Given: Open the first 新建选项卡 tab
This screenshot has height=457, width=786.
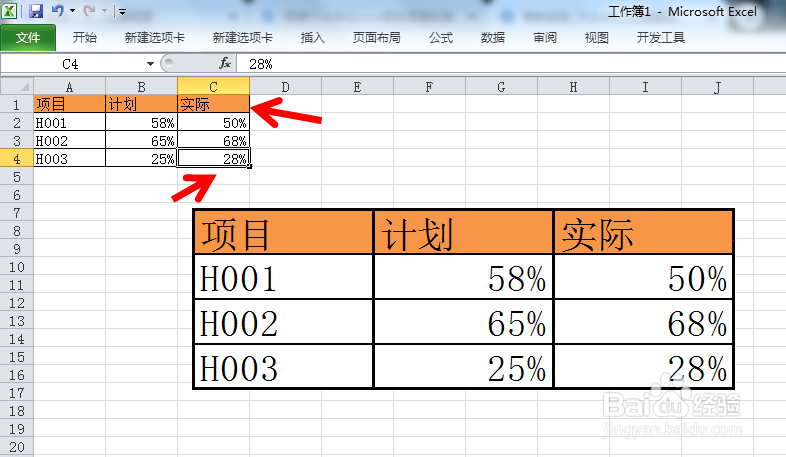Looking at the screenshot, I should tap(154, 38).
